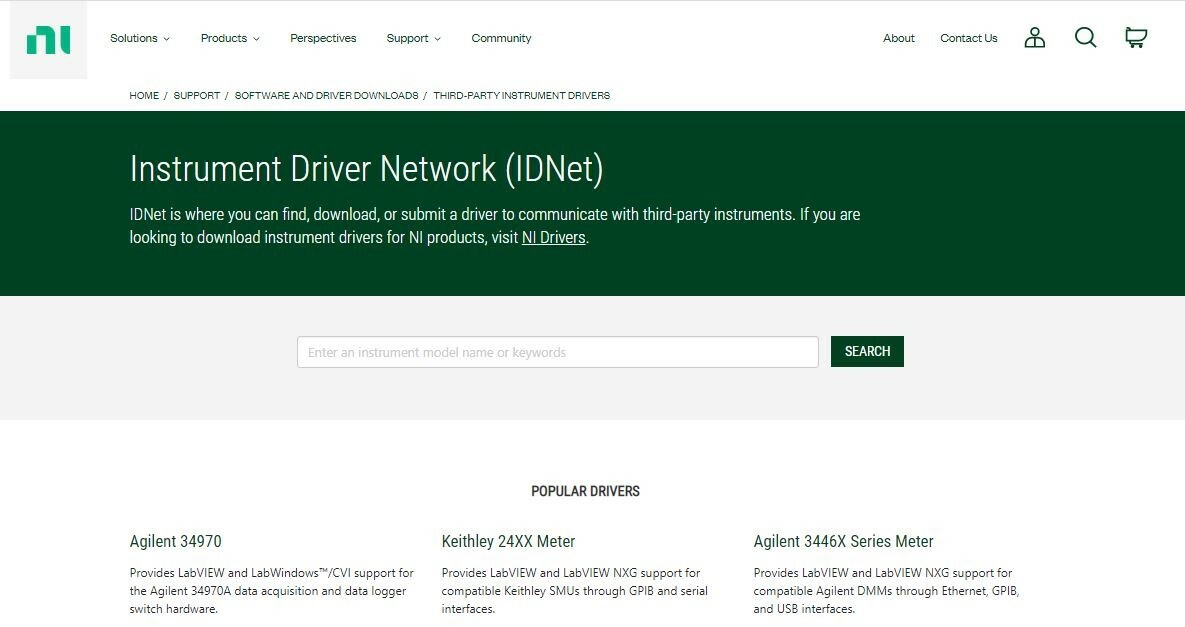Open Software and Driver Downloads breadcrumb
The height and width of the screenshot is (627, 1185).
coord(326,95)
